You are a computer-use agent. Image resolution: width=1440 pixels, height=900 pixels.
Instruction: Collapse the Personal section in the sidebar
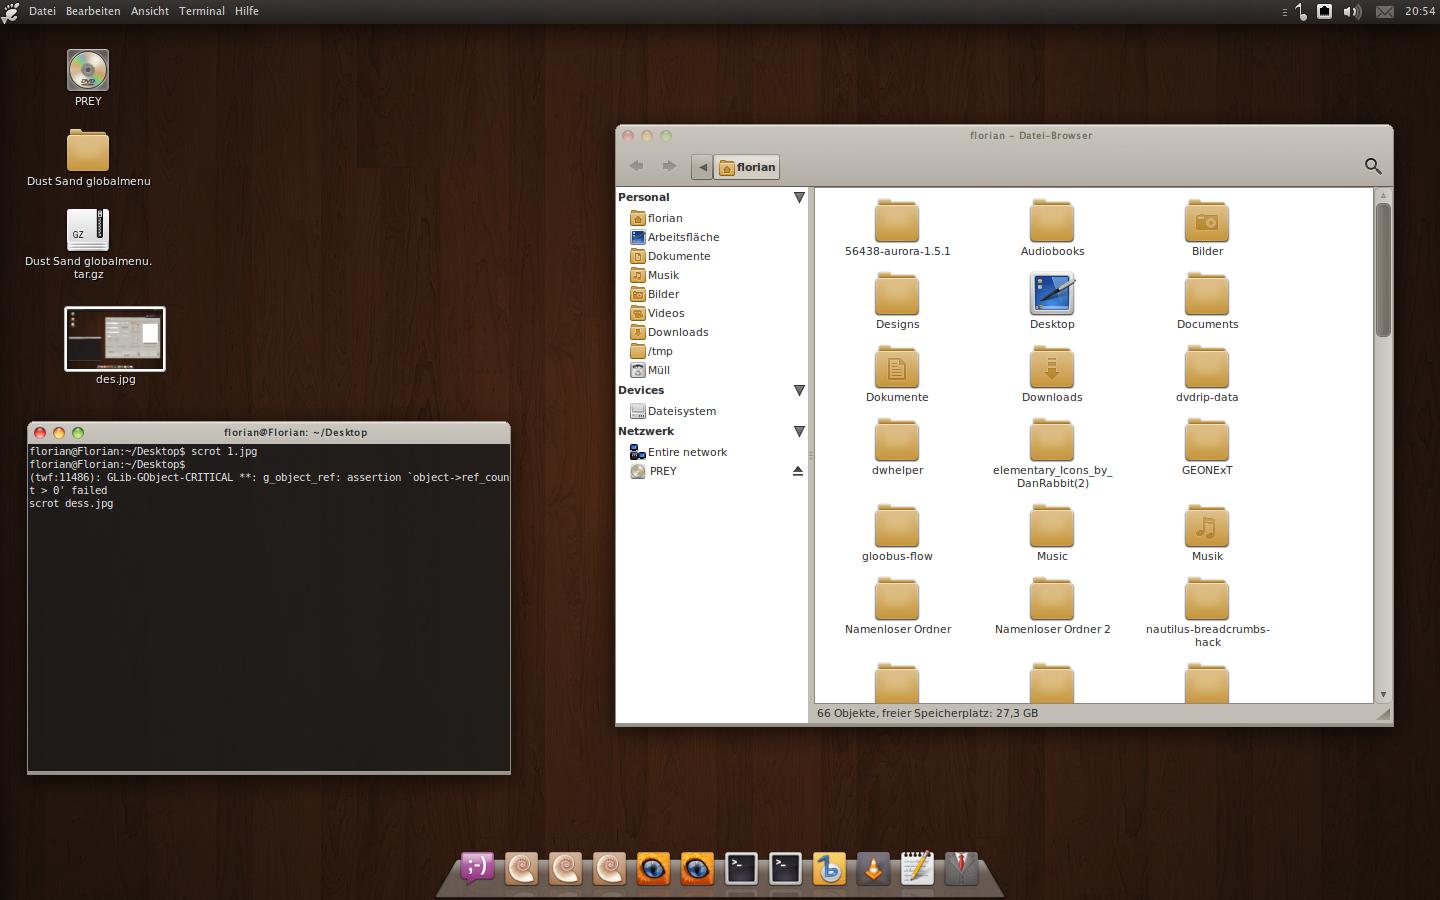799,198
